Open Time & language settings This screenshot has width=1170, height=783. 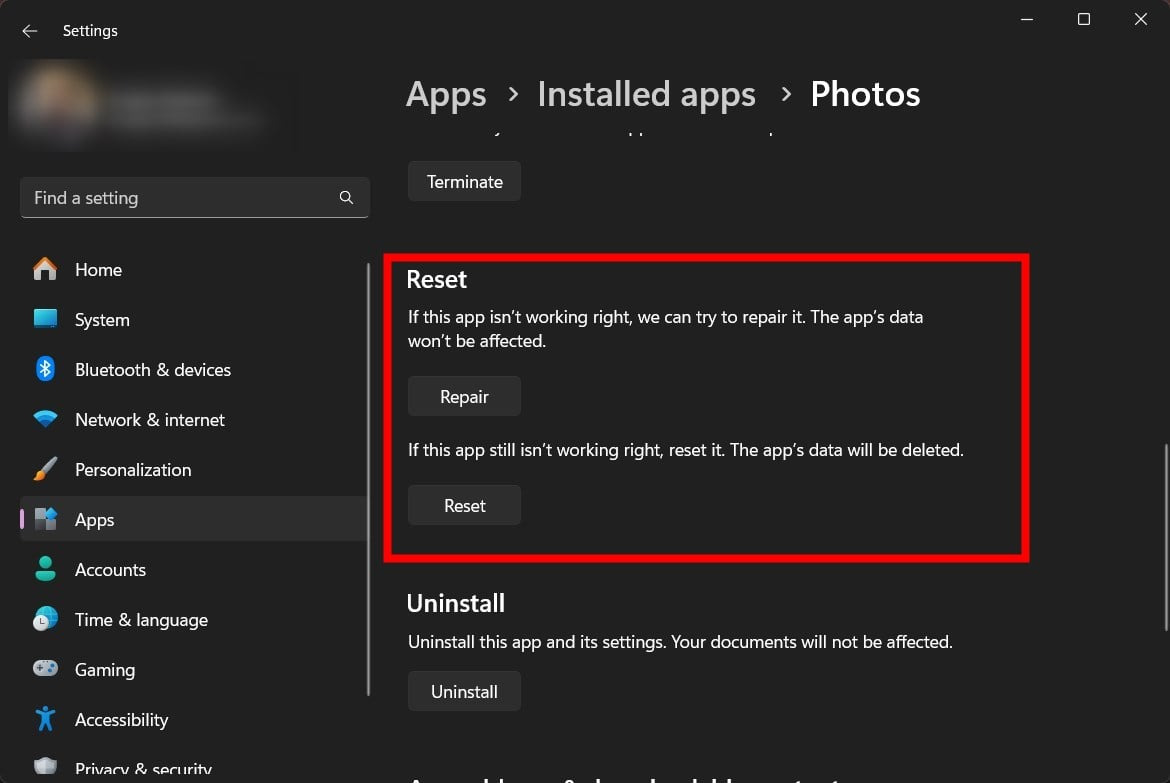pos(193,620)
